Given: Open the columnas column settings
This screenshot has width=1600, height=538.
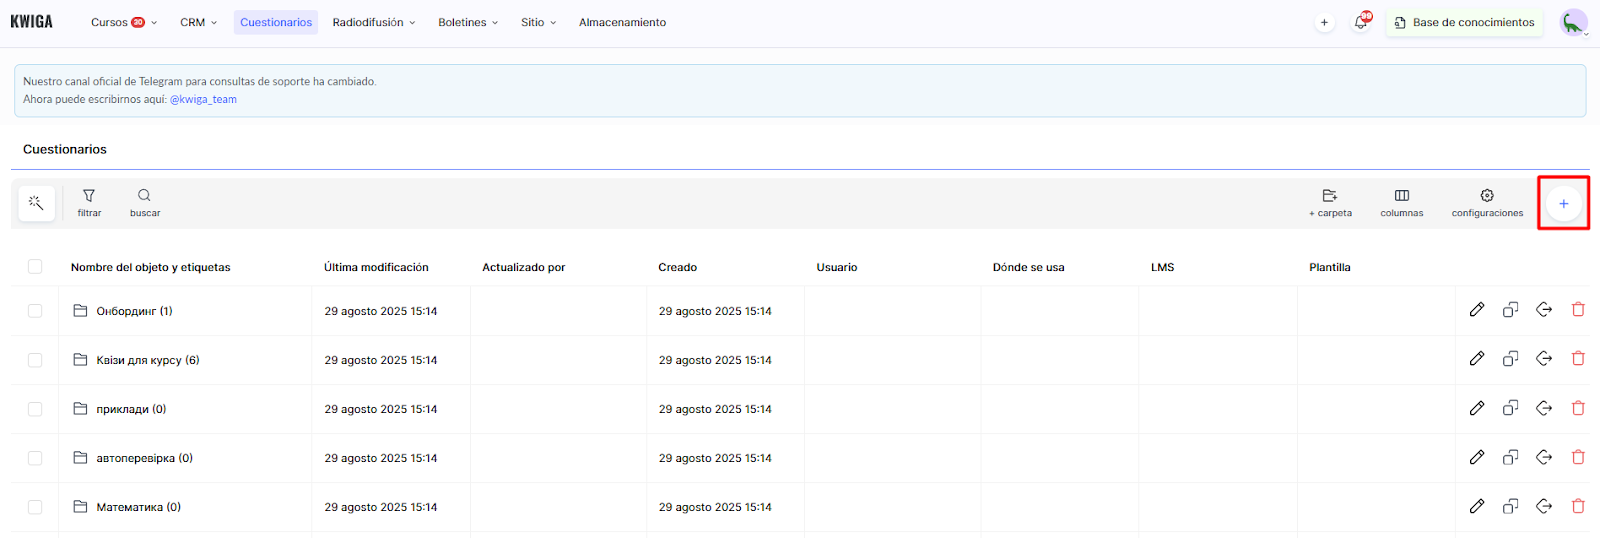Looking at the screenshot, I should tap(1401, 202).
